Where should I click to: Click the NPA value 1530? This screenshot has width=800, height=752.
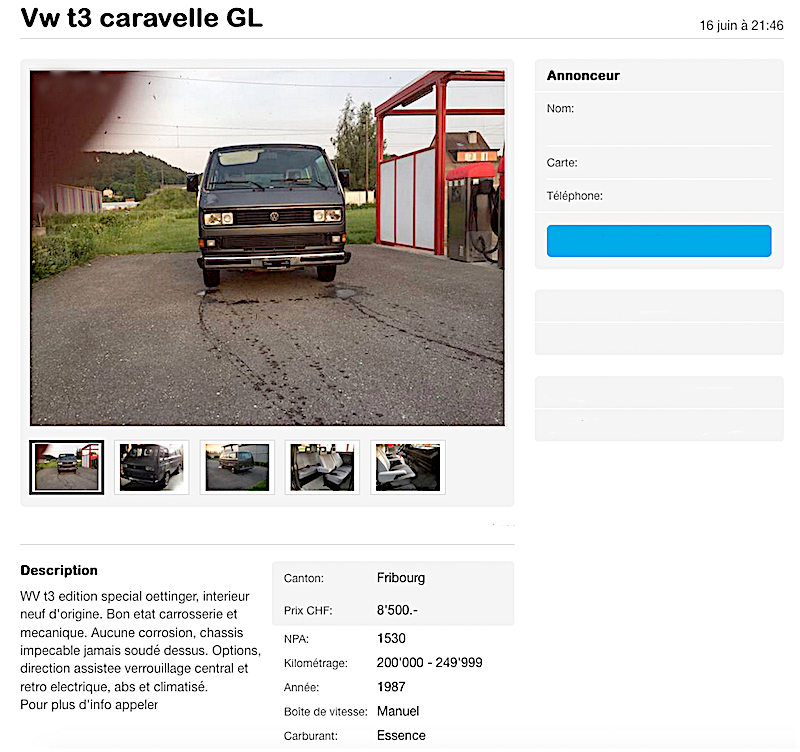[391, 638]
